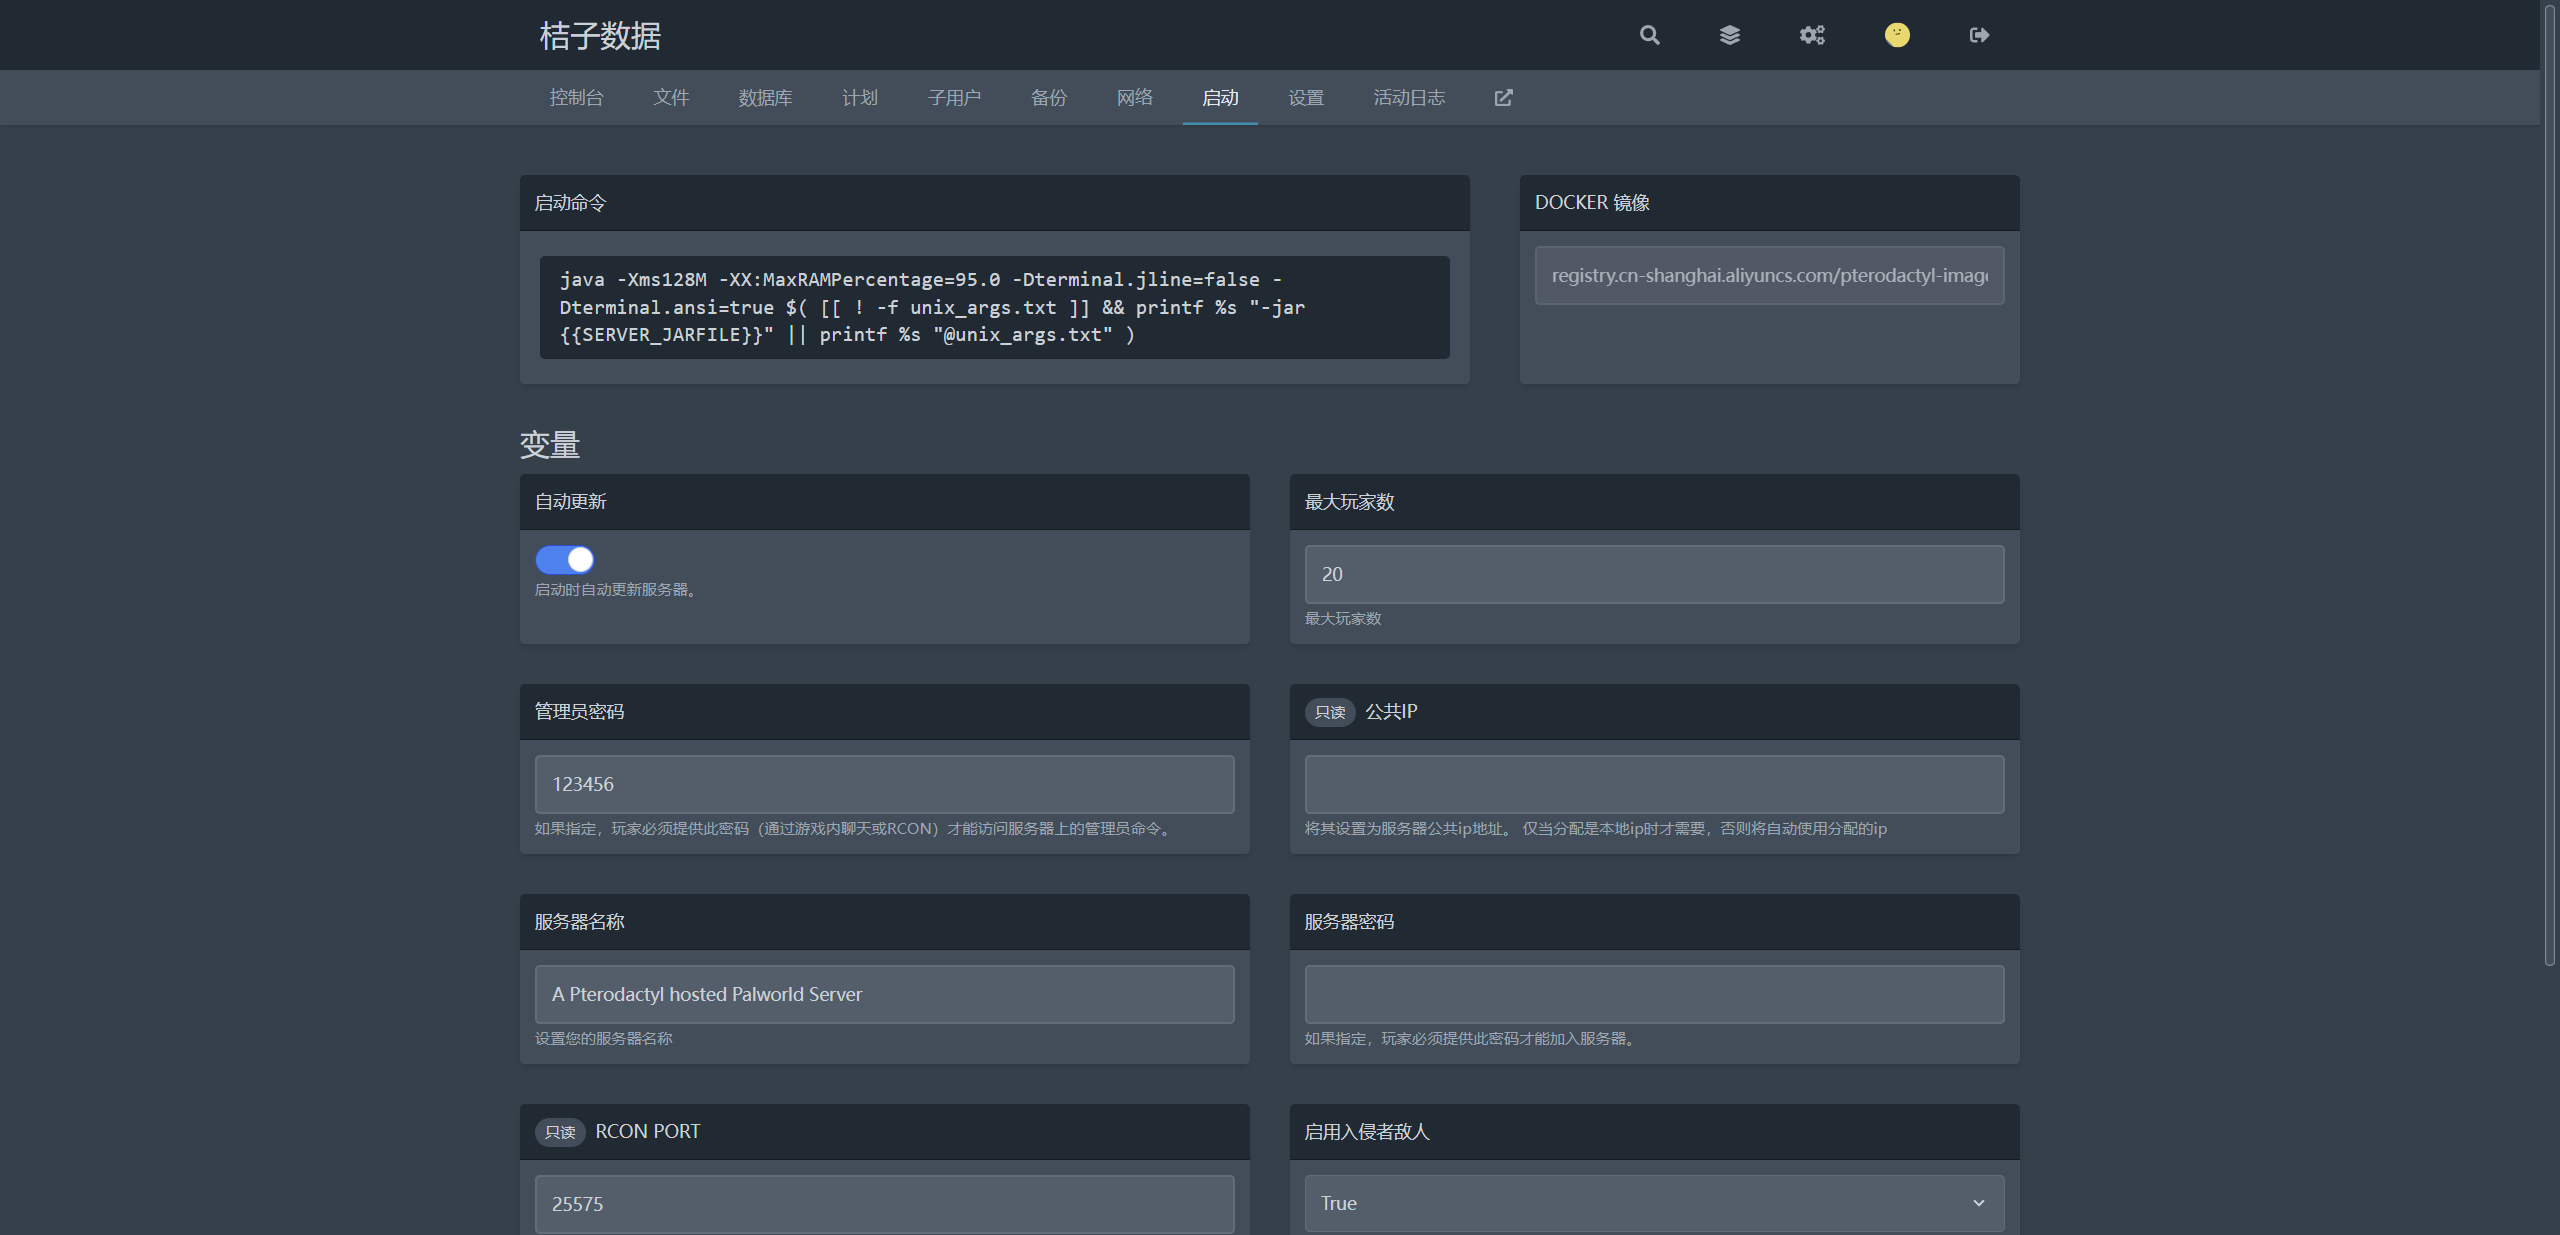Open the search magnifier icon in header
2560x1235 pixels.
pyautogui.click(x=1649, y=35)
